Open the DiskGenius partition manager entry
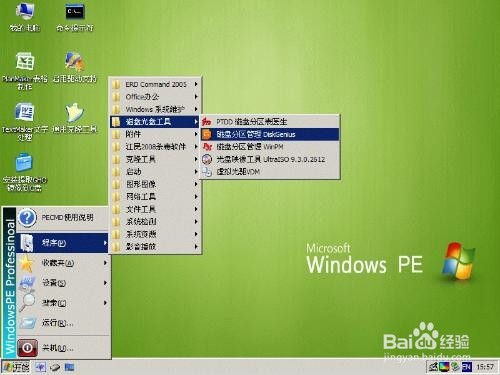Screen dimensions: 500x375 270,134
